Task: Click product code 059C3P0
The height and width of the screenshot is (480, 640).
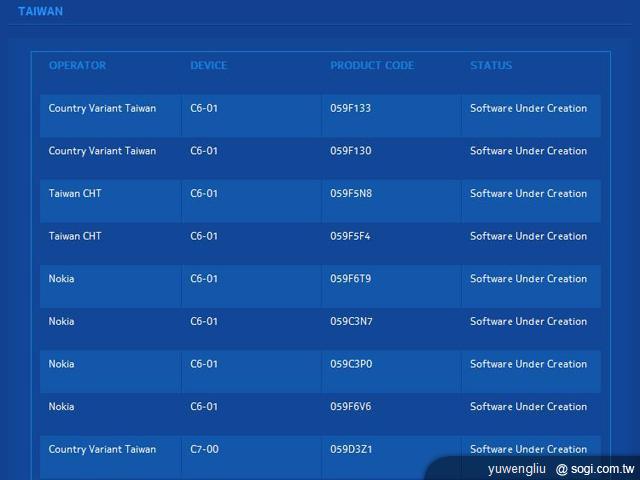Action: coord(350,364)
